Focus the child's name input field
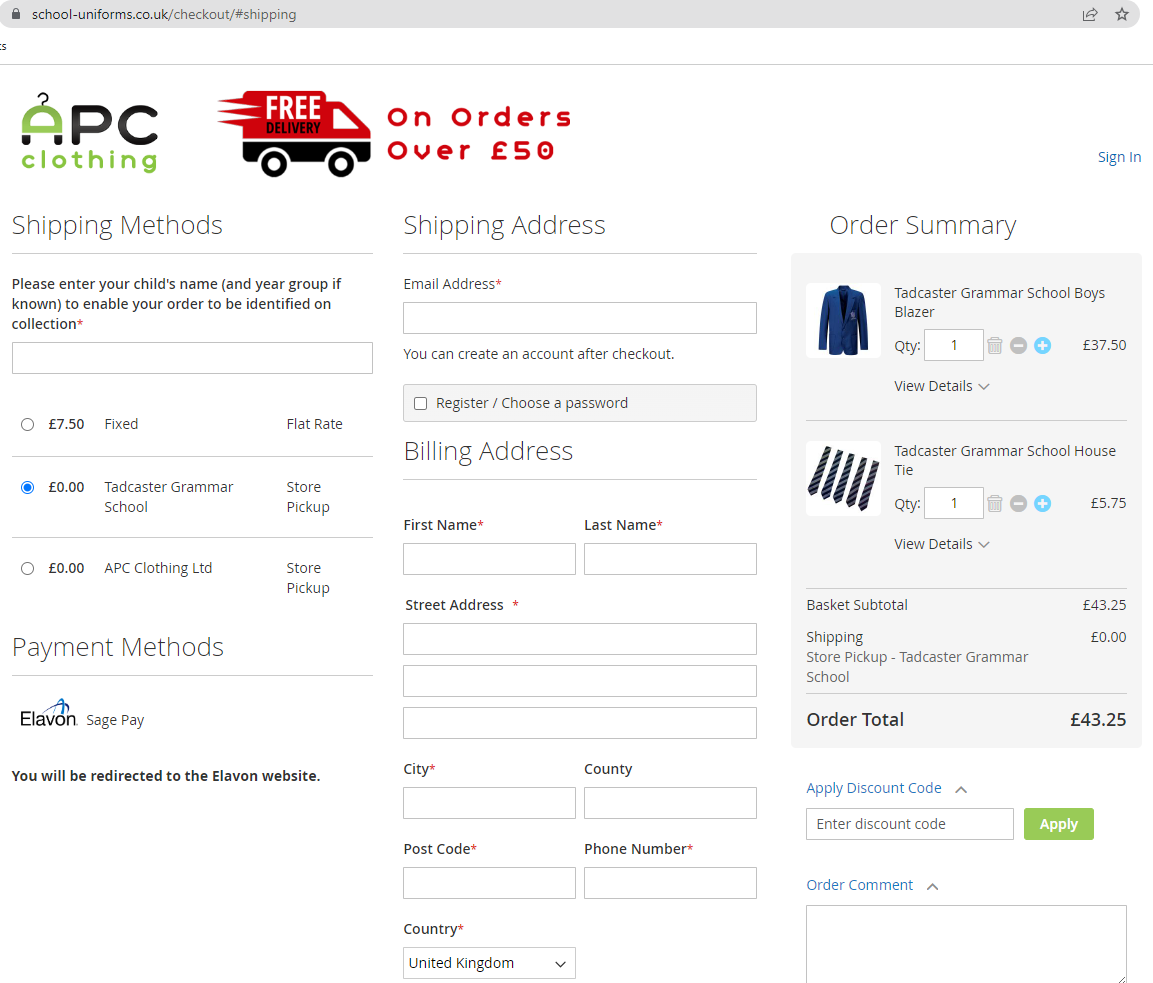 click(x=192, y=358)
